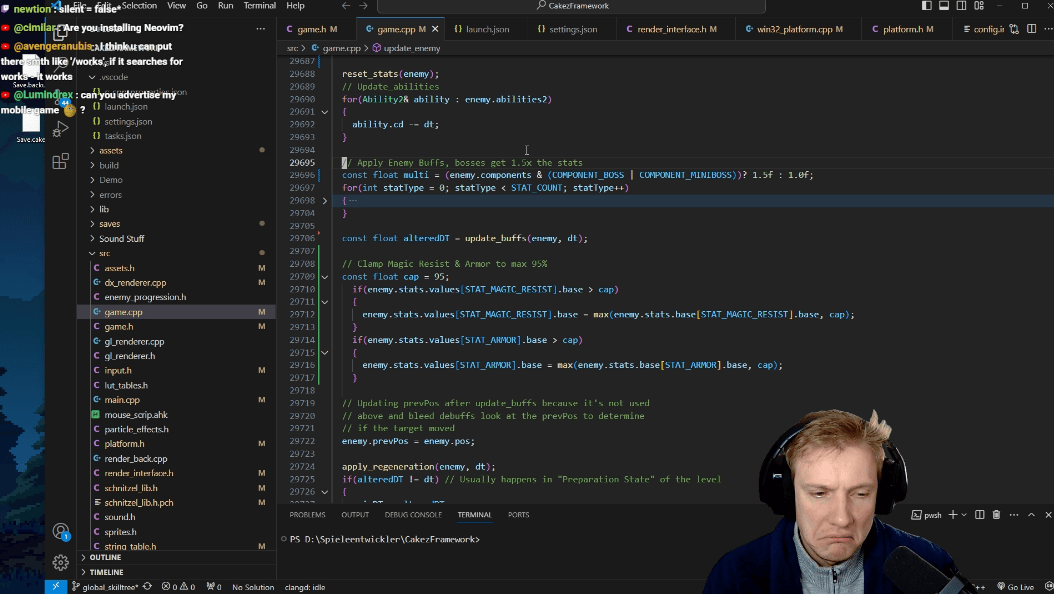Open the Manage gear settings icon
The height and width of the screenshot is (594, 1054).
pyautogui.click(x=60, y=562)
